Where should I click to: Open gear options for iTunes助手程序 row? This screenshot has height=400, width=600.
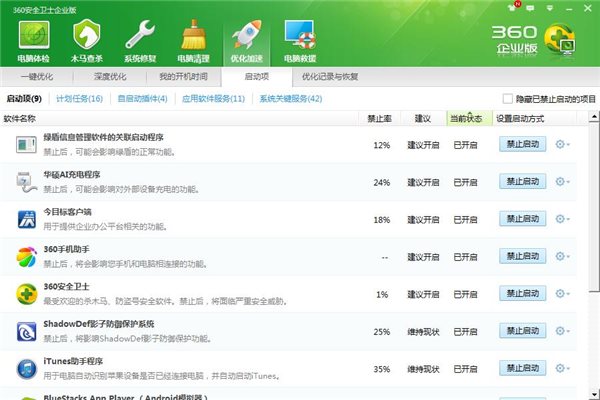click(x=562, y=368)
